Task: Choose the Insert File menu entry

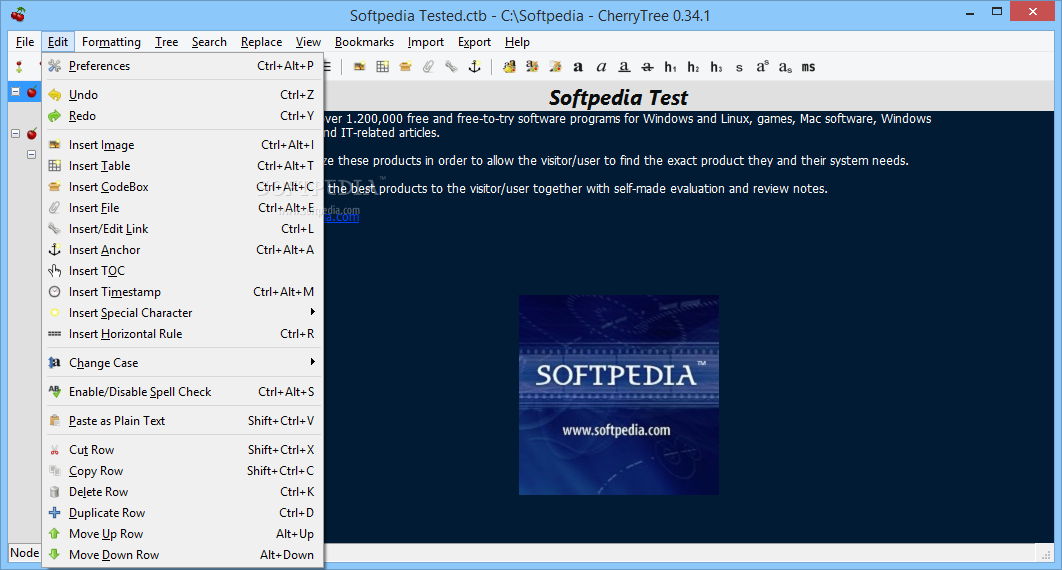Action: point(183,208)
